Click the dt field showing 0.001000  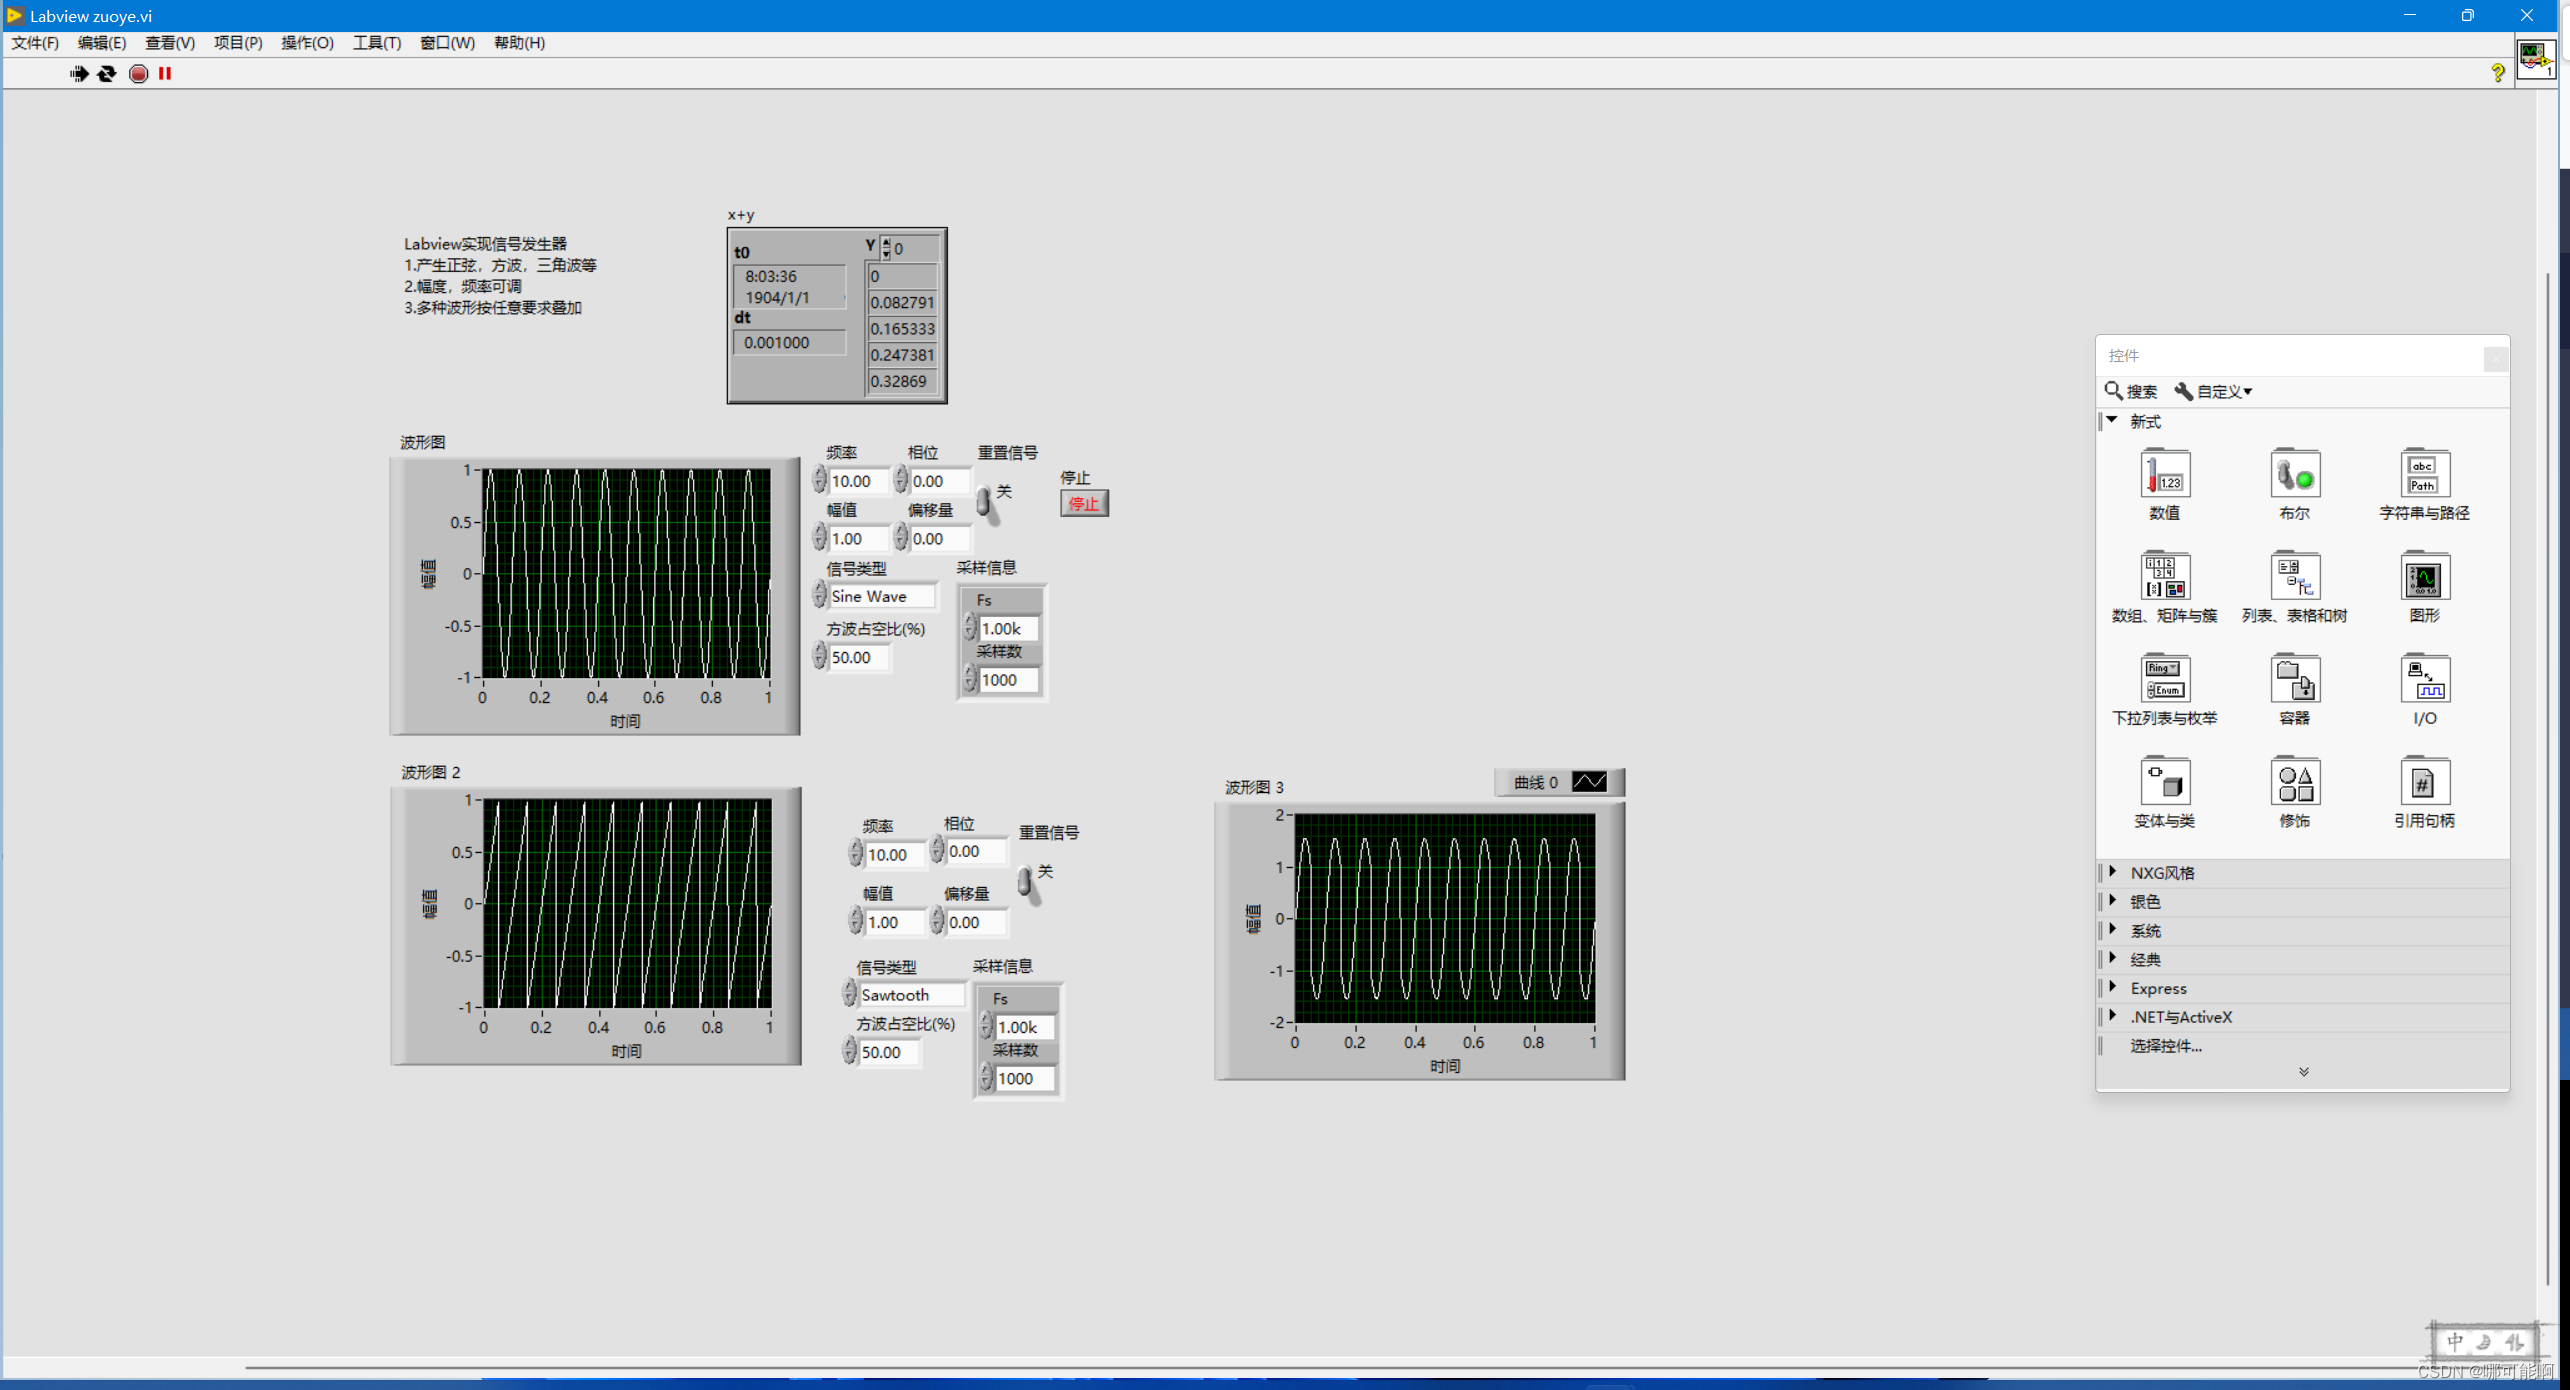coord(790,343)
